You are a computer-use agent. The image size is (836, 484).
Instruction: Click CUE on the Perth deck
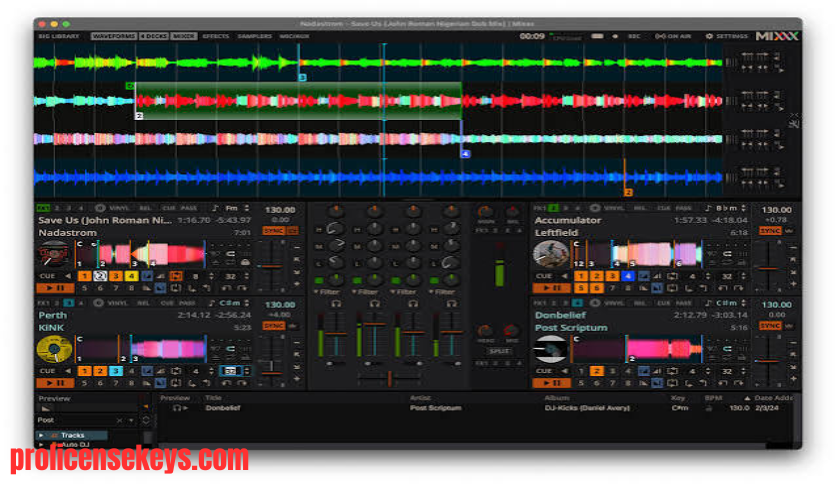(x=47, y=371)
